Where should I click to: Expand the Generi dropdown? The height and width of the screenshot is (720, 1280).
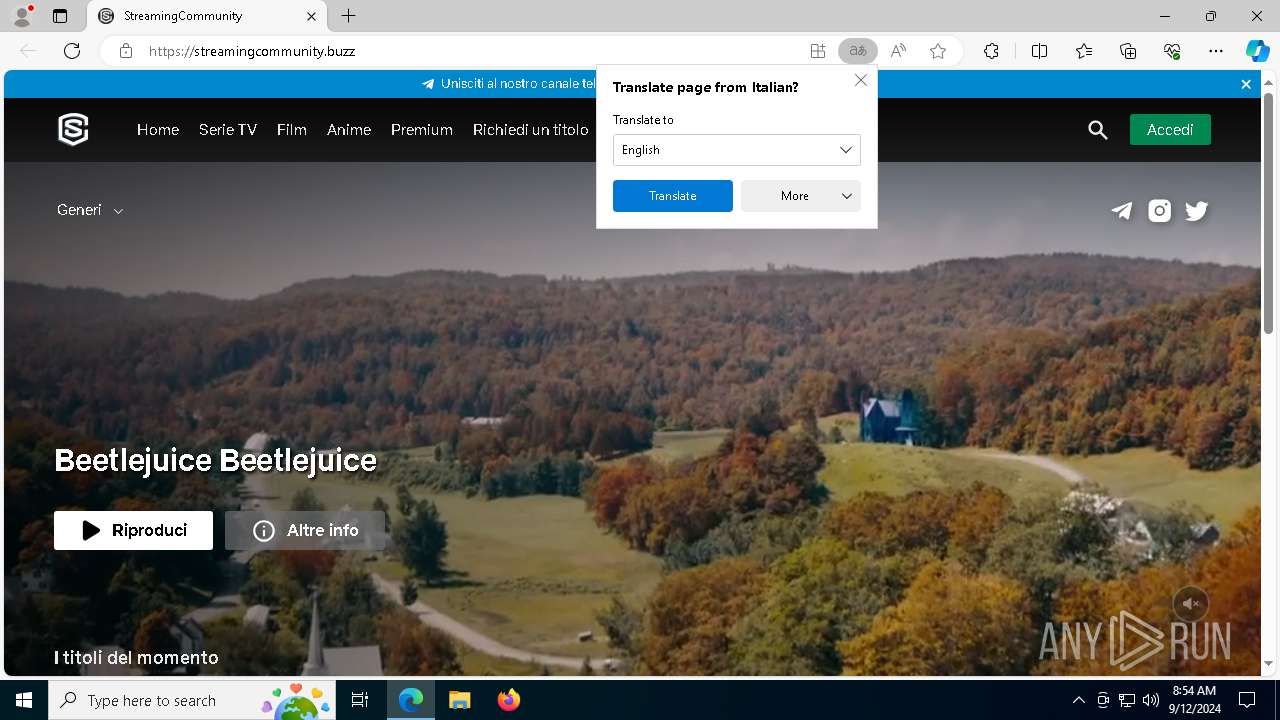click(90, 210)
